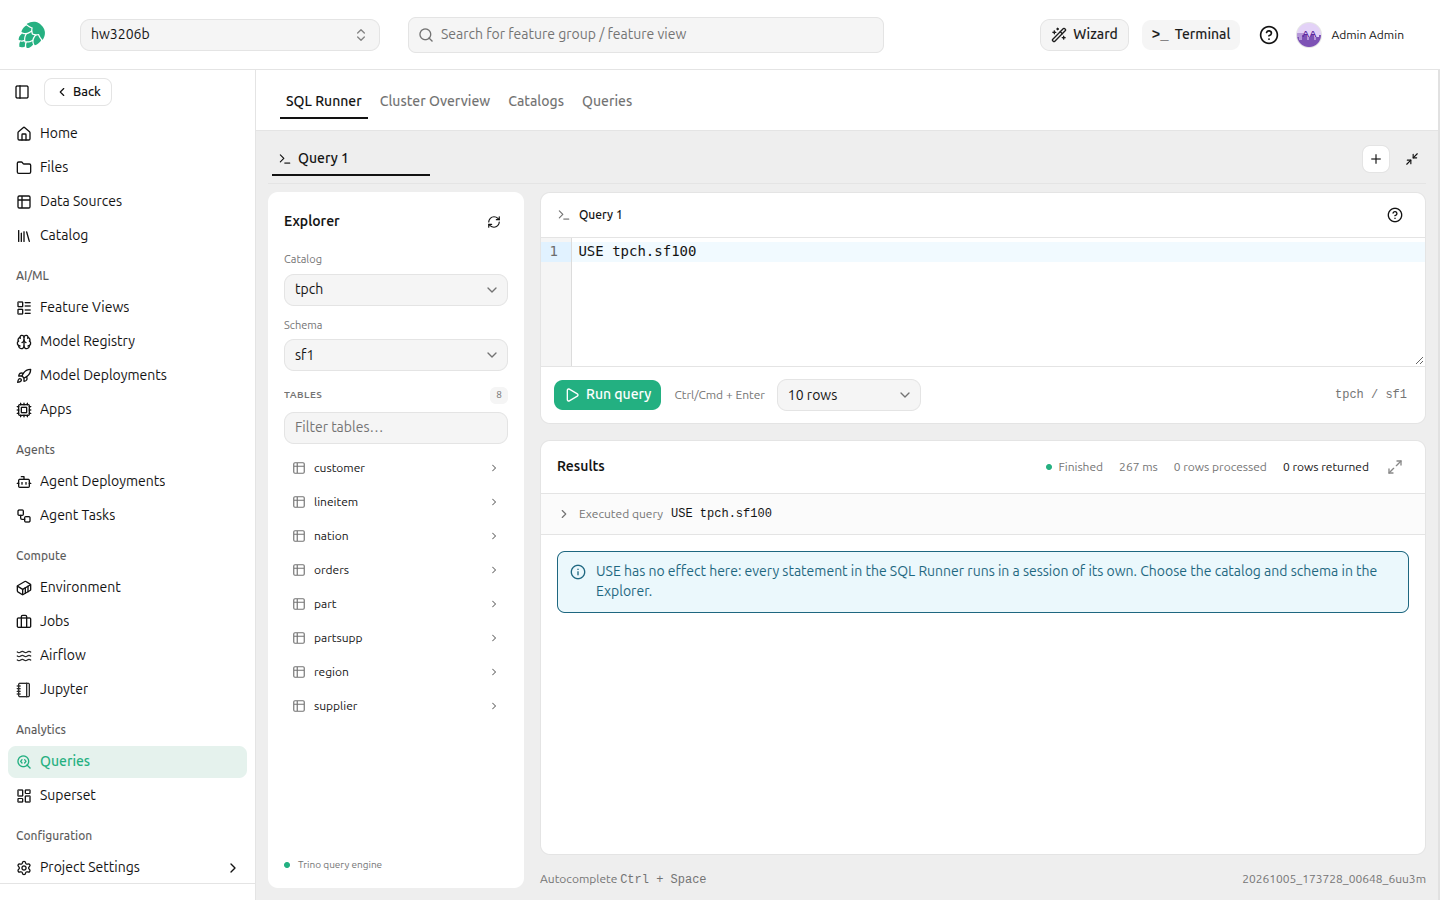Open Jupyter from the sidebar

coord(127,689)
